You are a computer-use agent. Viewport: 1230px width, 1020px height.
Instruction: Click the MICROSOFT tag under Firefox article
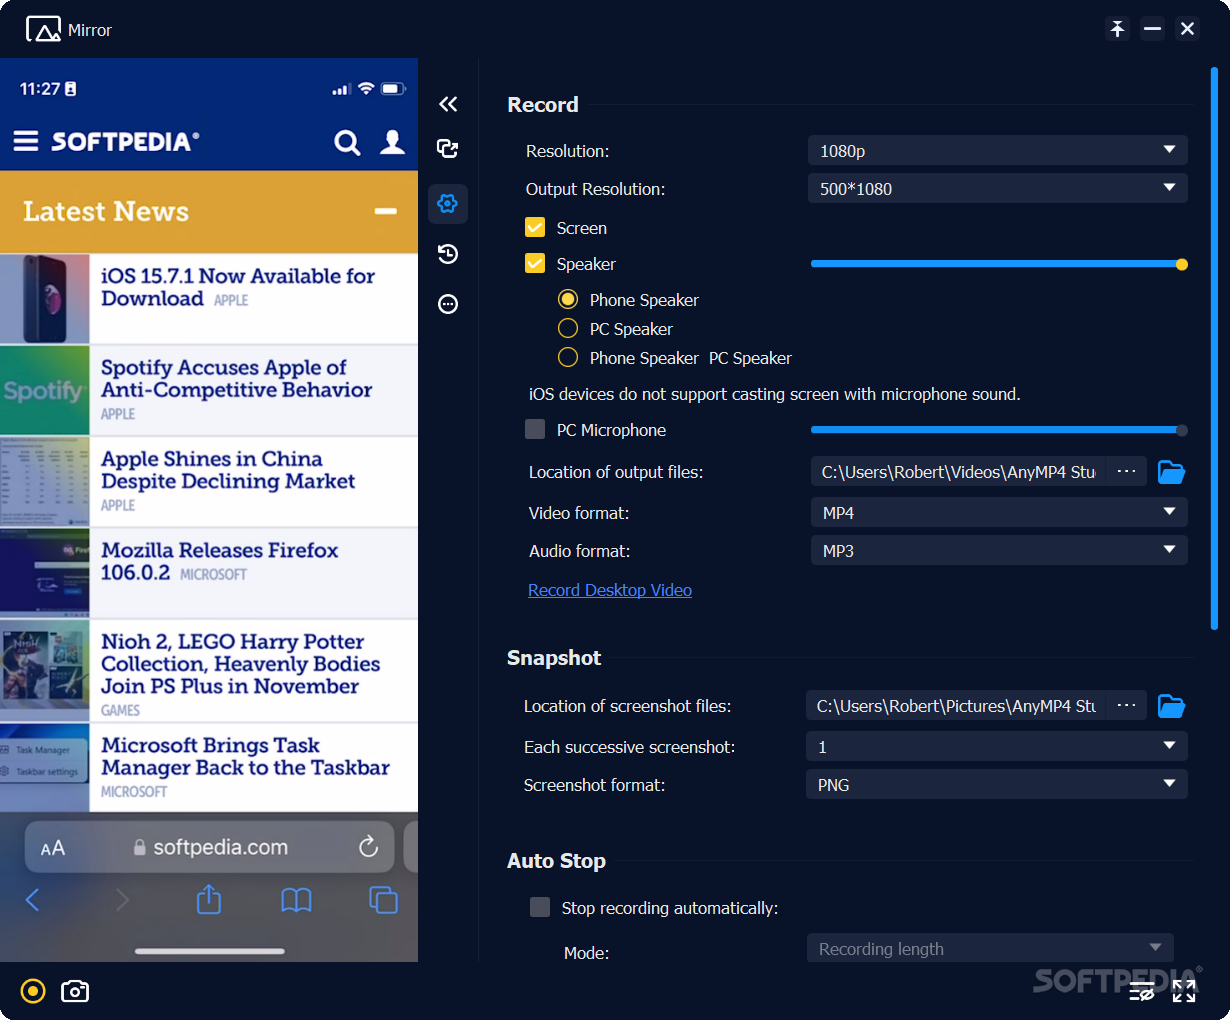pos(213,574)
